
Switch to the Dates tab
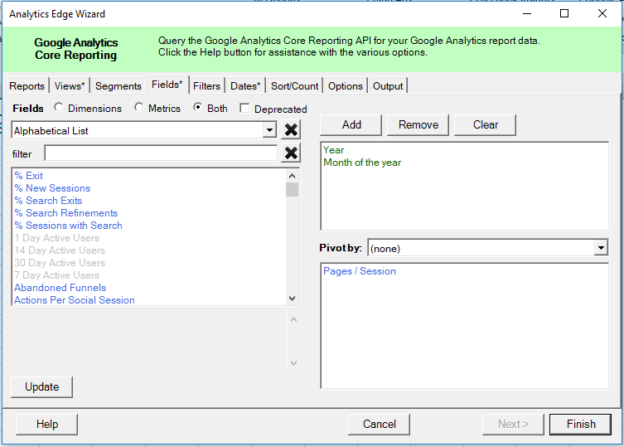(245, 86)
